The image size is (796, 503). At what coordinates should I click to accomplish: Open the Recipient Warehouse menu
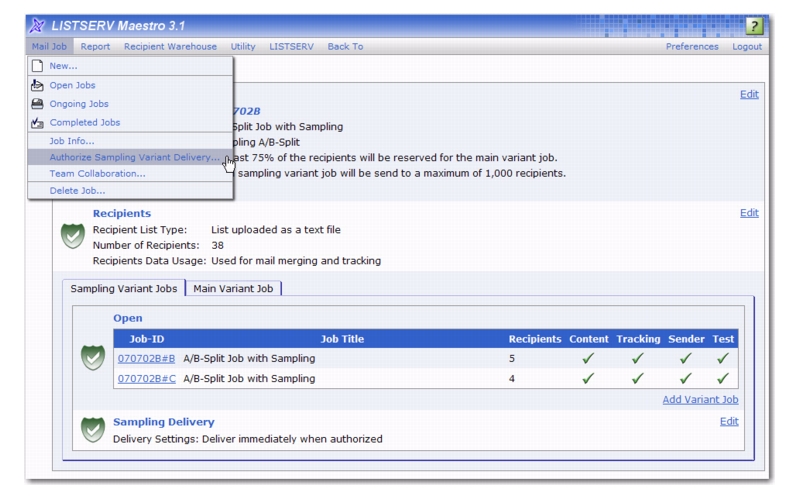click(x=170, y=46)
